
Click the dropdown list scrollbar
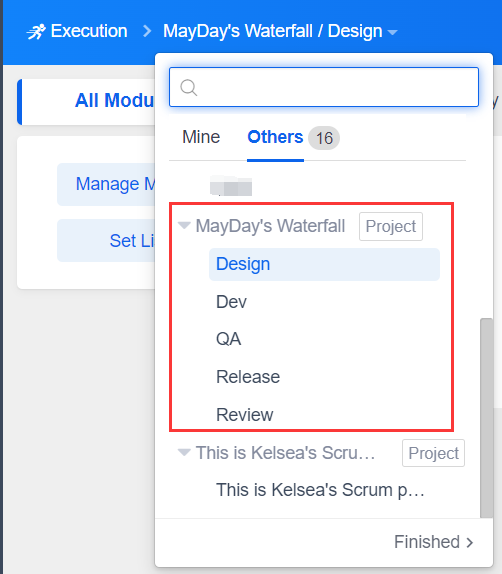(x=486, y=418)
